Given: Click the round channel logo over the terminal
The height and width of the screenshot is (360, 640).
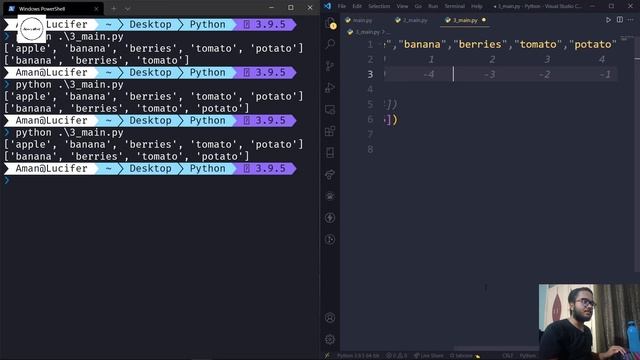Looking at the screenshot, I should click(x=31, y=29).
